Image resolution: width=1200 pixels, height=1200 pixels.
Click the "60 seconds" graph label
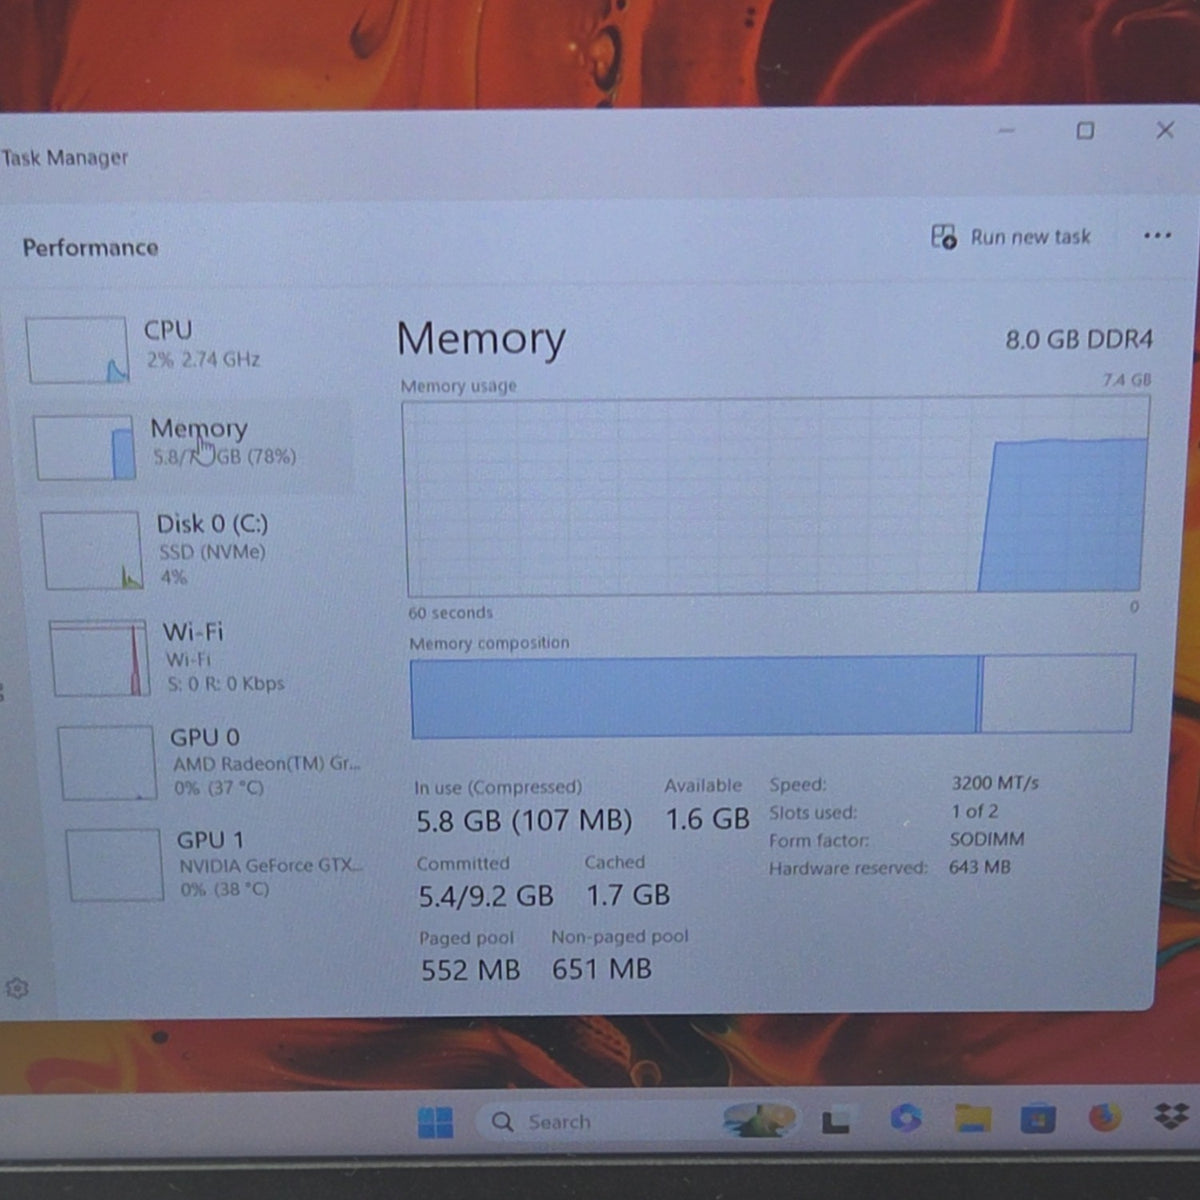pyautogui.click(x=450, y=613)
